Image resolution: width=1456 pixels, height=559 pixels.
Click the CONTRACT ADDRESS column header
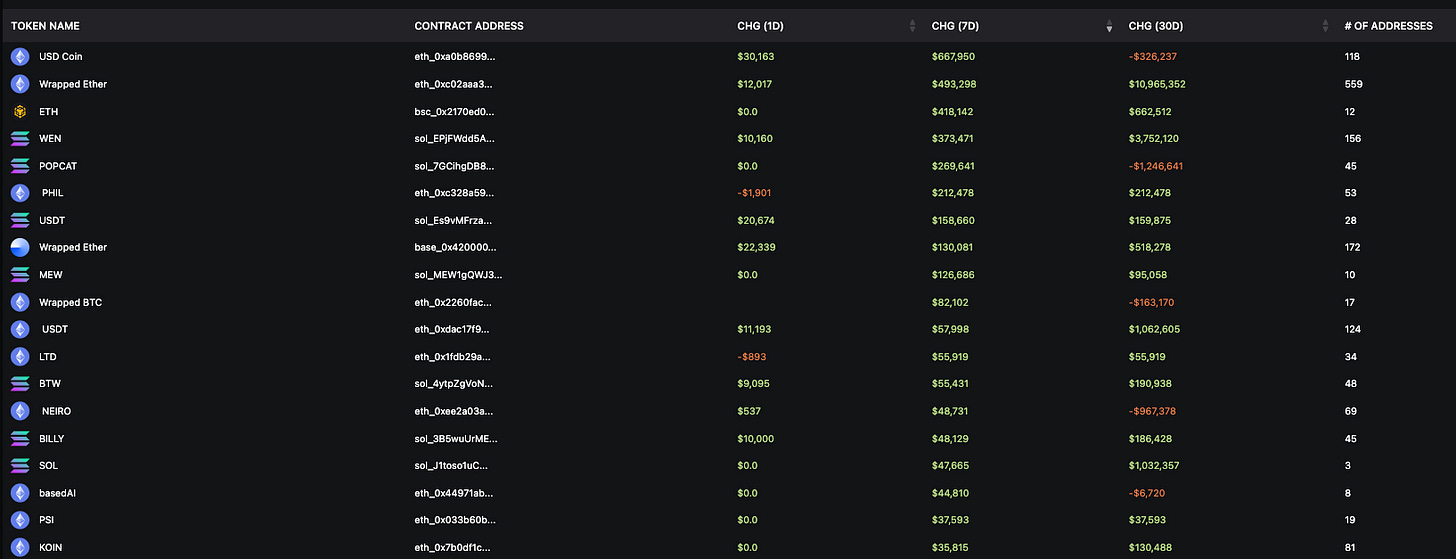[x=469, y=26]
